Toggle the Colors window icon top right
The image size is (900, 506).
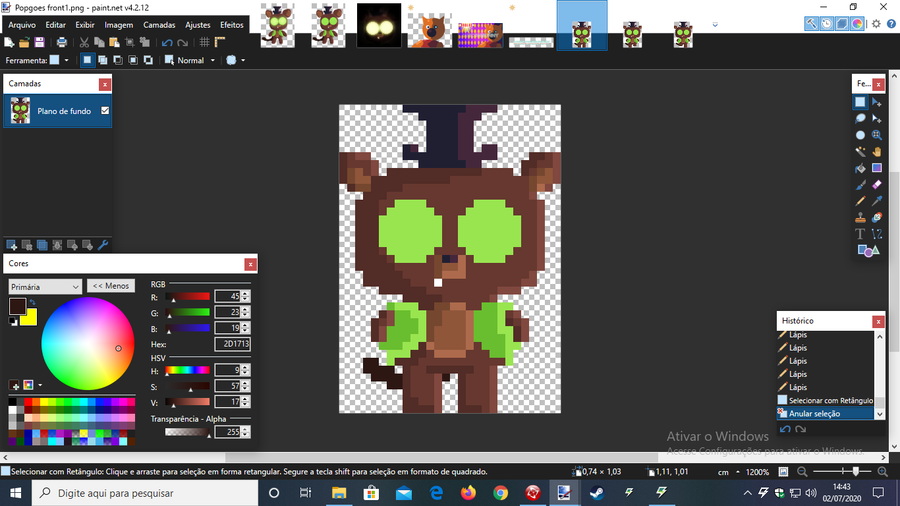coord(857,24)
